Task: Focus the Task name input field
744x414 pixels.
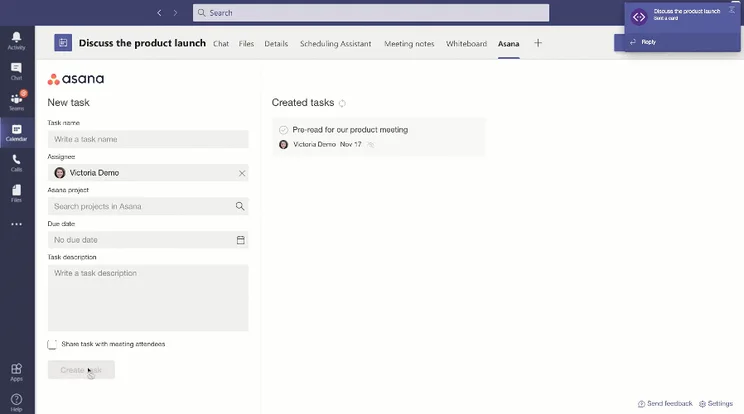Action: pyautogui.click(x=148, y=139)
